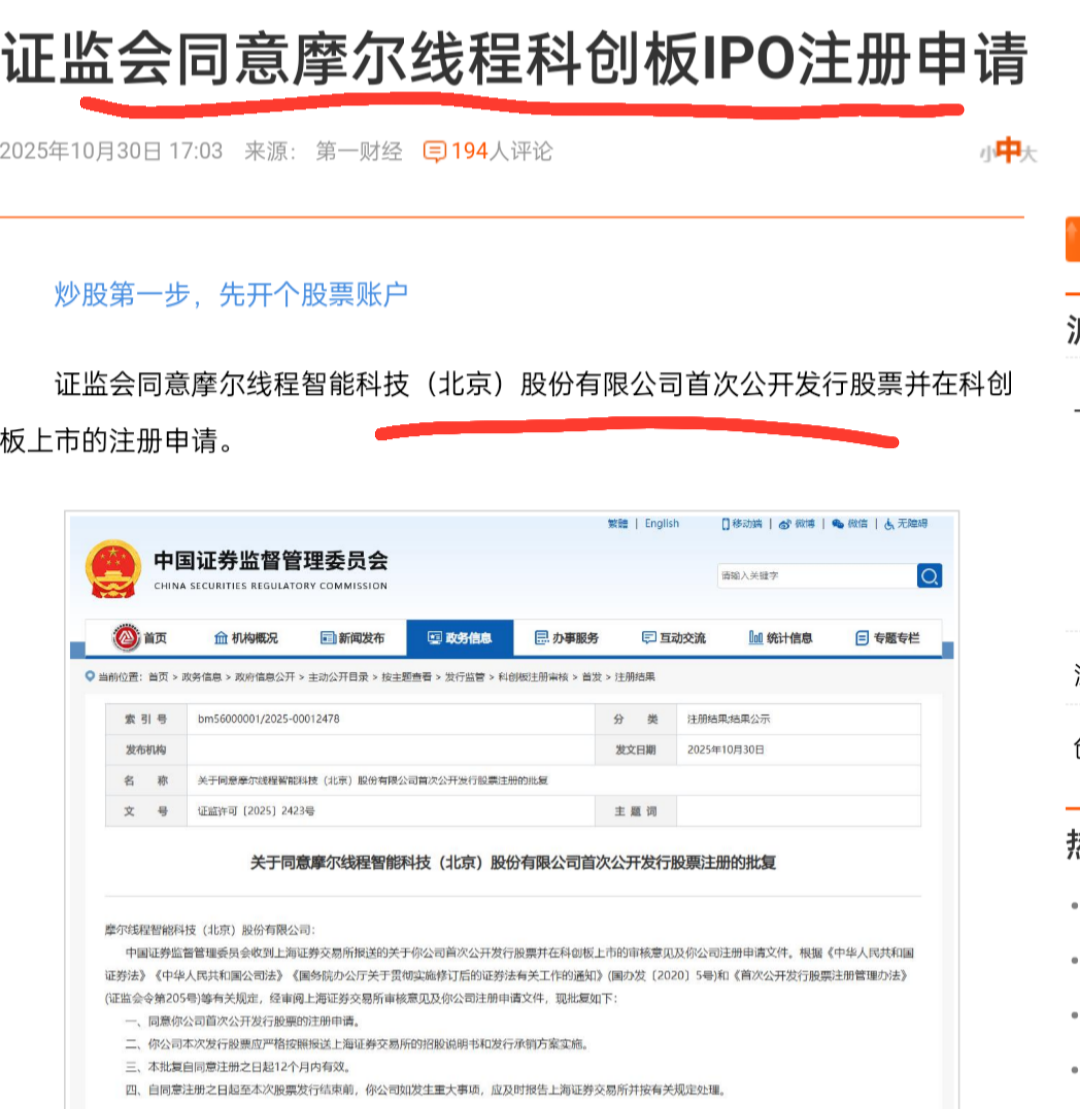
Task: Open the 互动交流 tab
Action: (x=673, y=638)
